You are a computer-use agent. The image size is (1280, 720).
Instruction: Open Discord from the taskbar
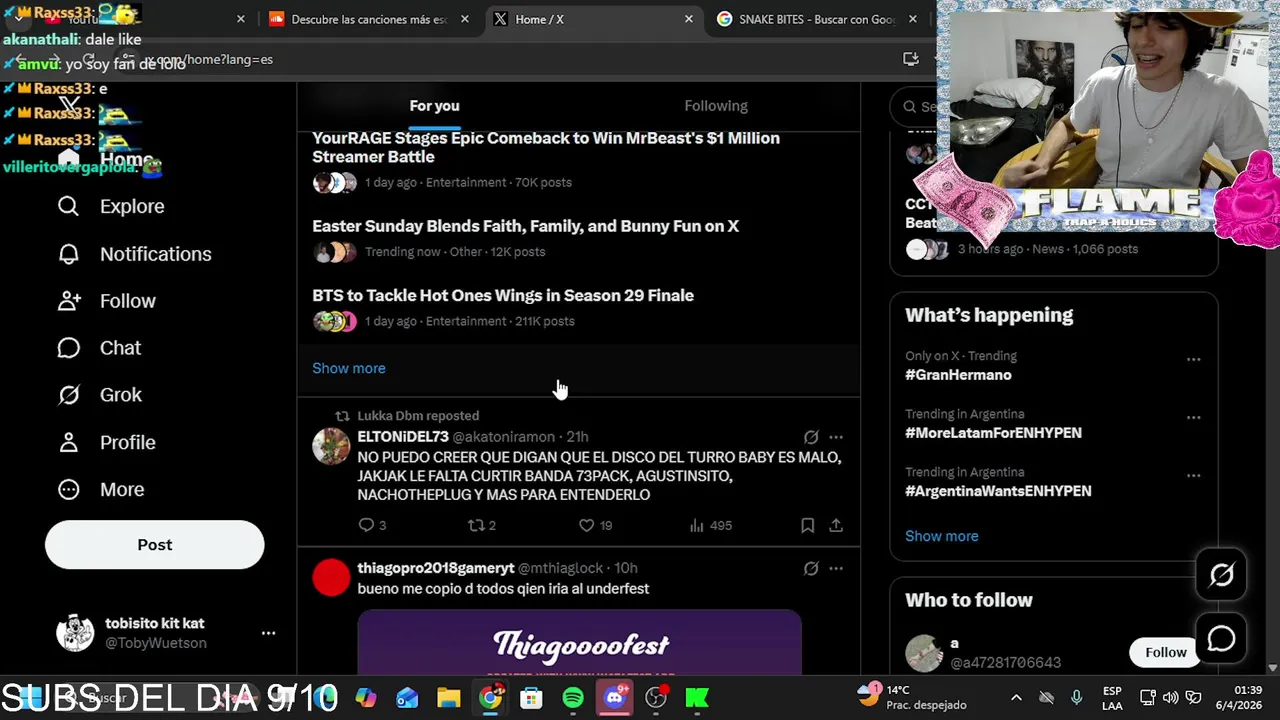(614, 698)
